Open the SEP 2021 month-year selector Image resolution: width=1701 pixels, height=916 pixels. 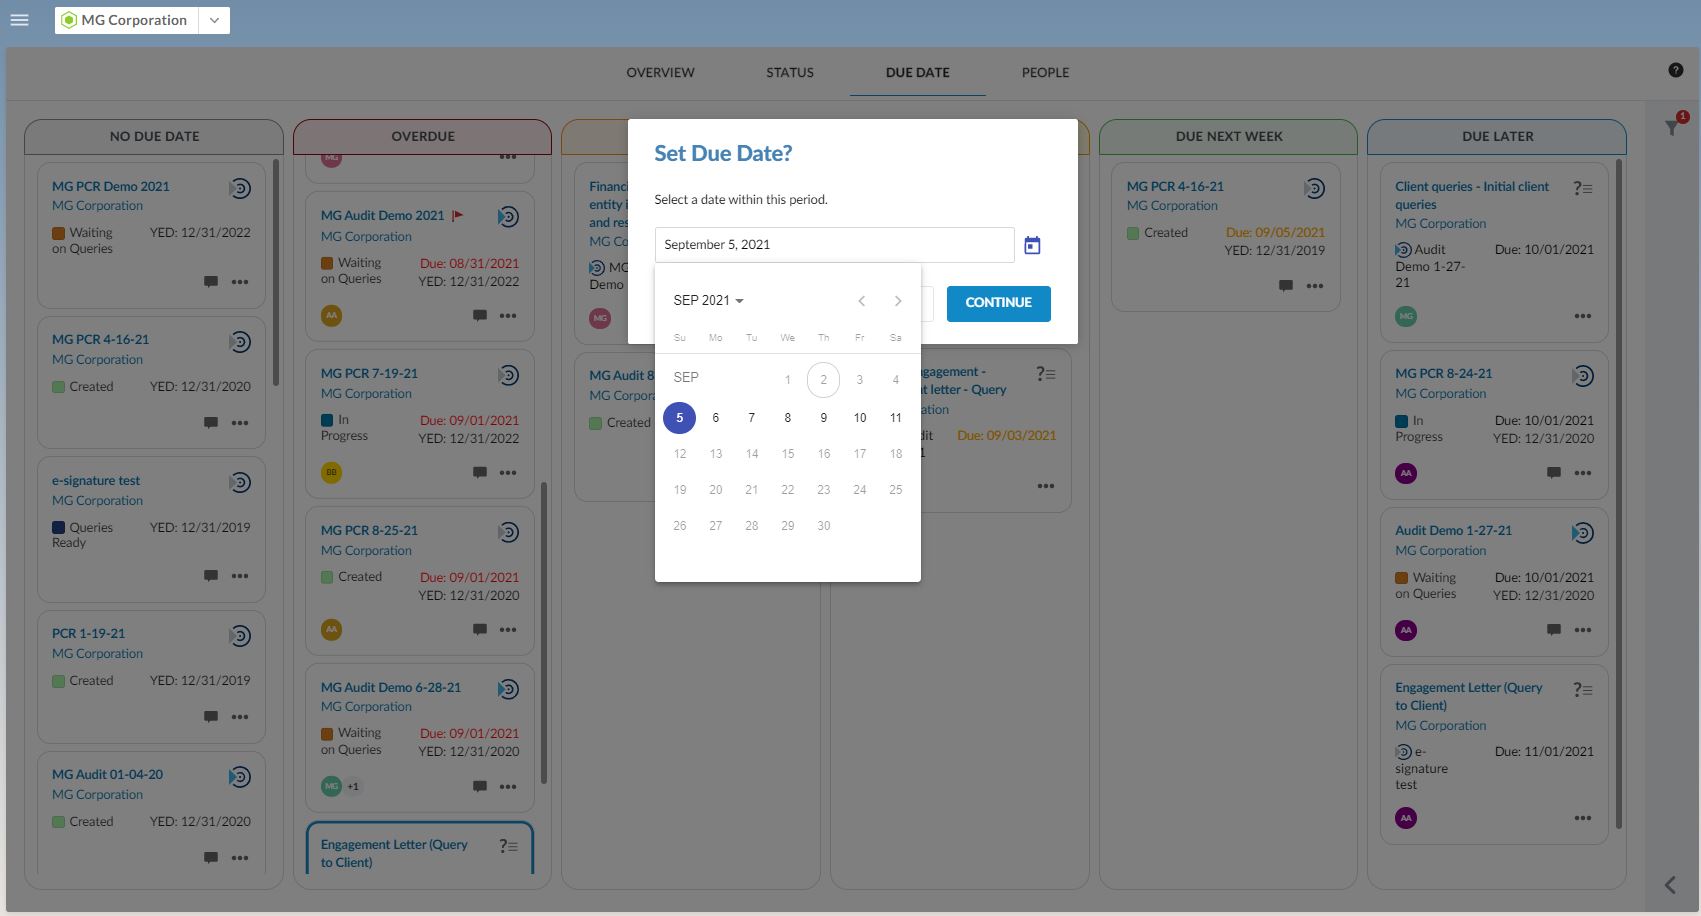[x=708, y=301]
